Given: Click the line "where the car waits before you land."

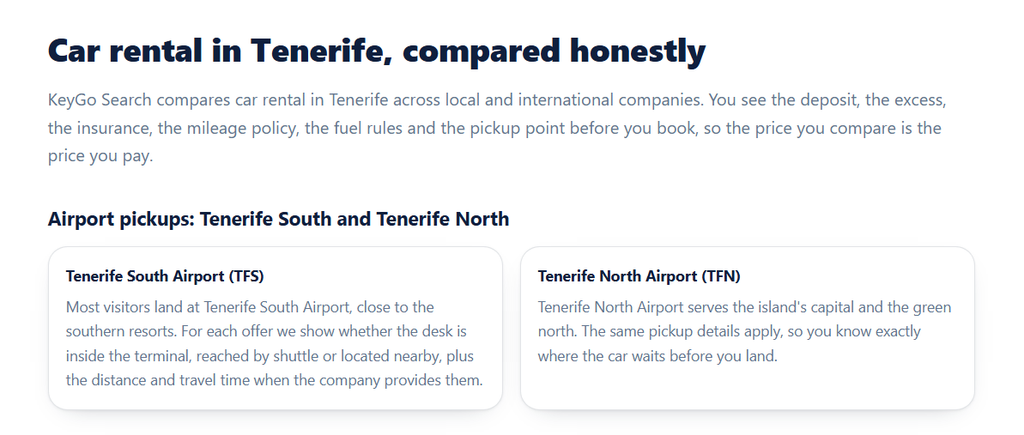Looking at the screenshot, I should pos(658,357).
